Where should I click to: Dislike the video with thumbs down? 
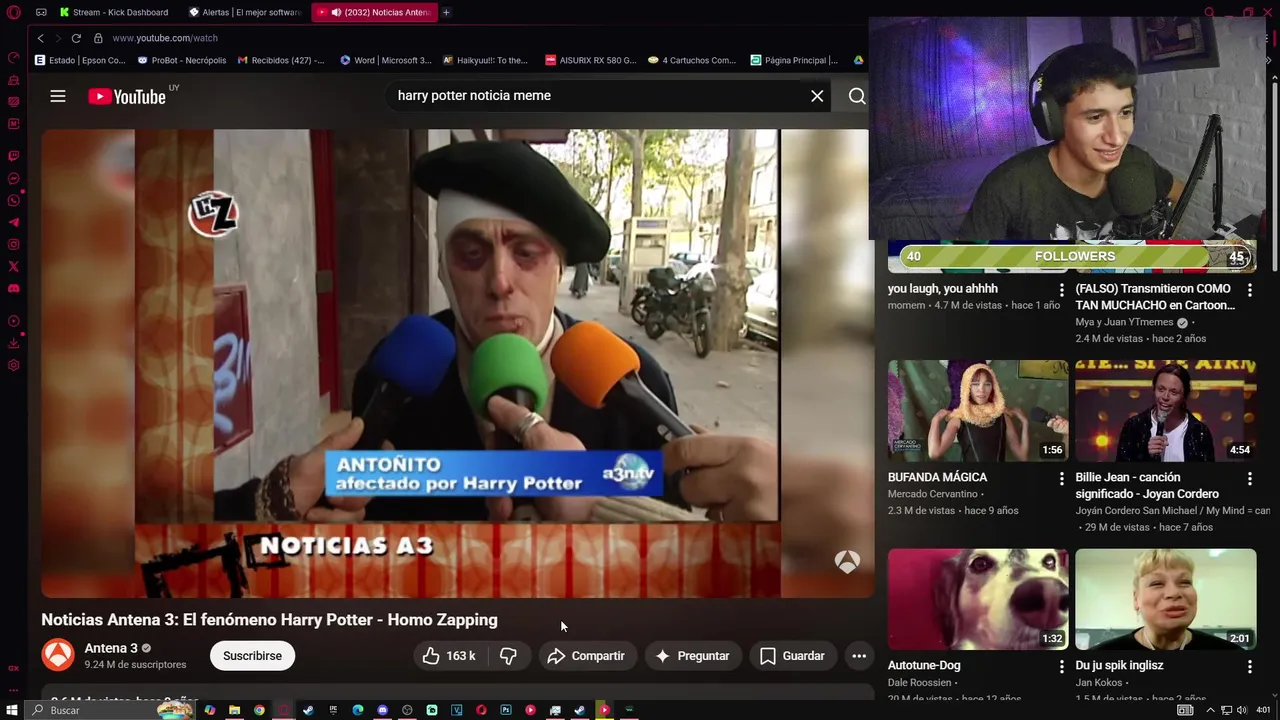tap(508, 656)
